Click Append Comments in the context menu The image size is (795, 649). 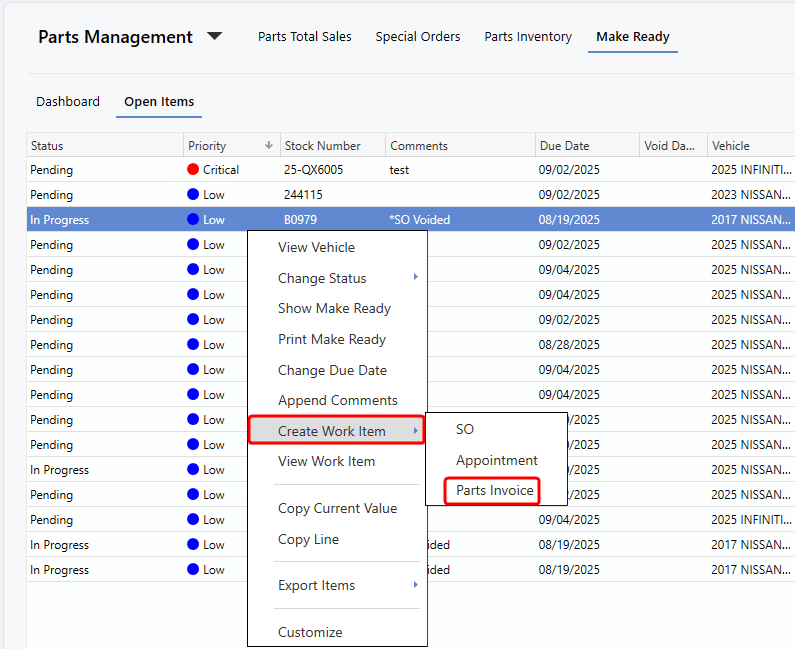coord(337,400)
